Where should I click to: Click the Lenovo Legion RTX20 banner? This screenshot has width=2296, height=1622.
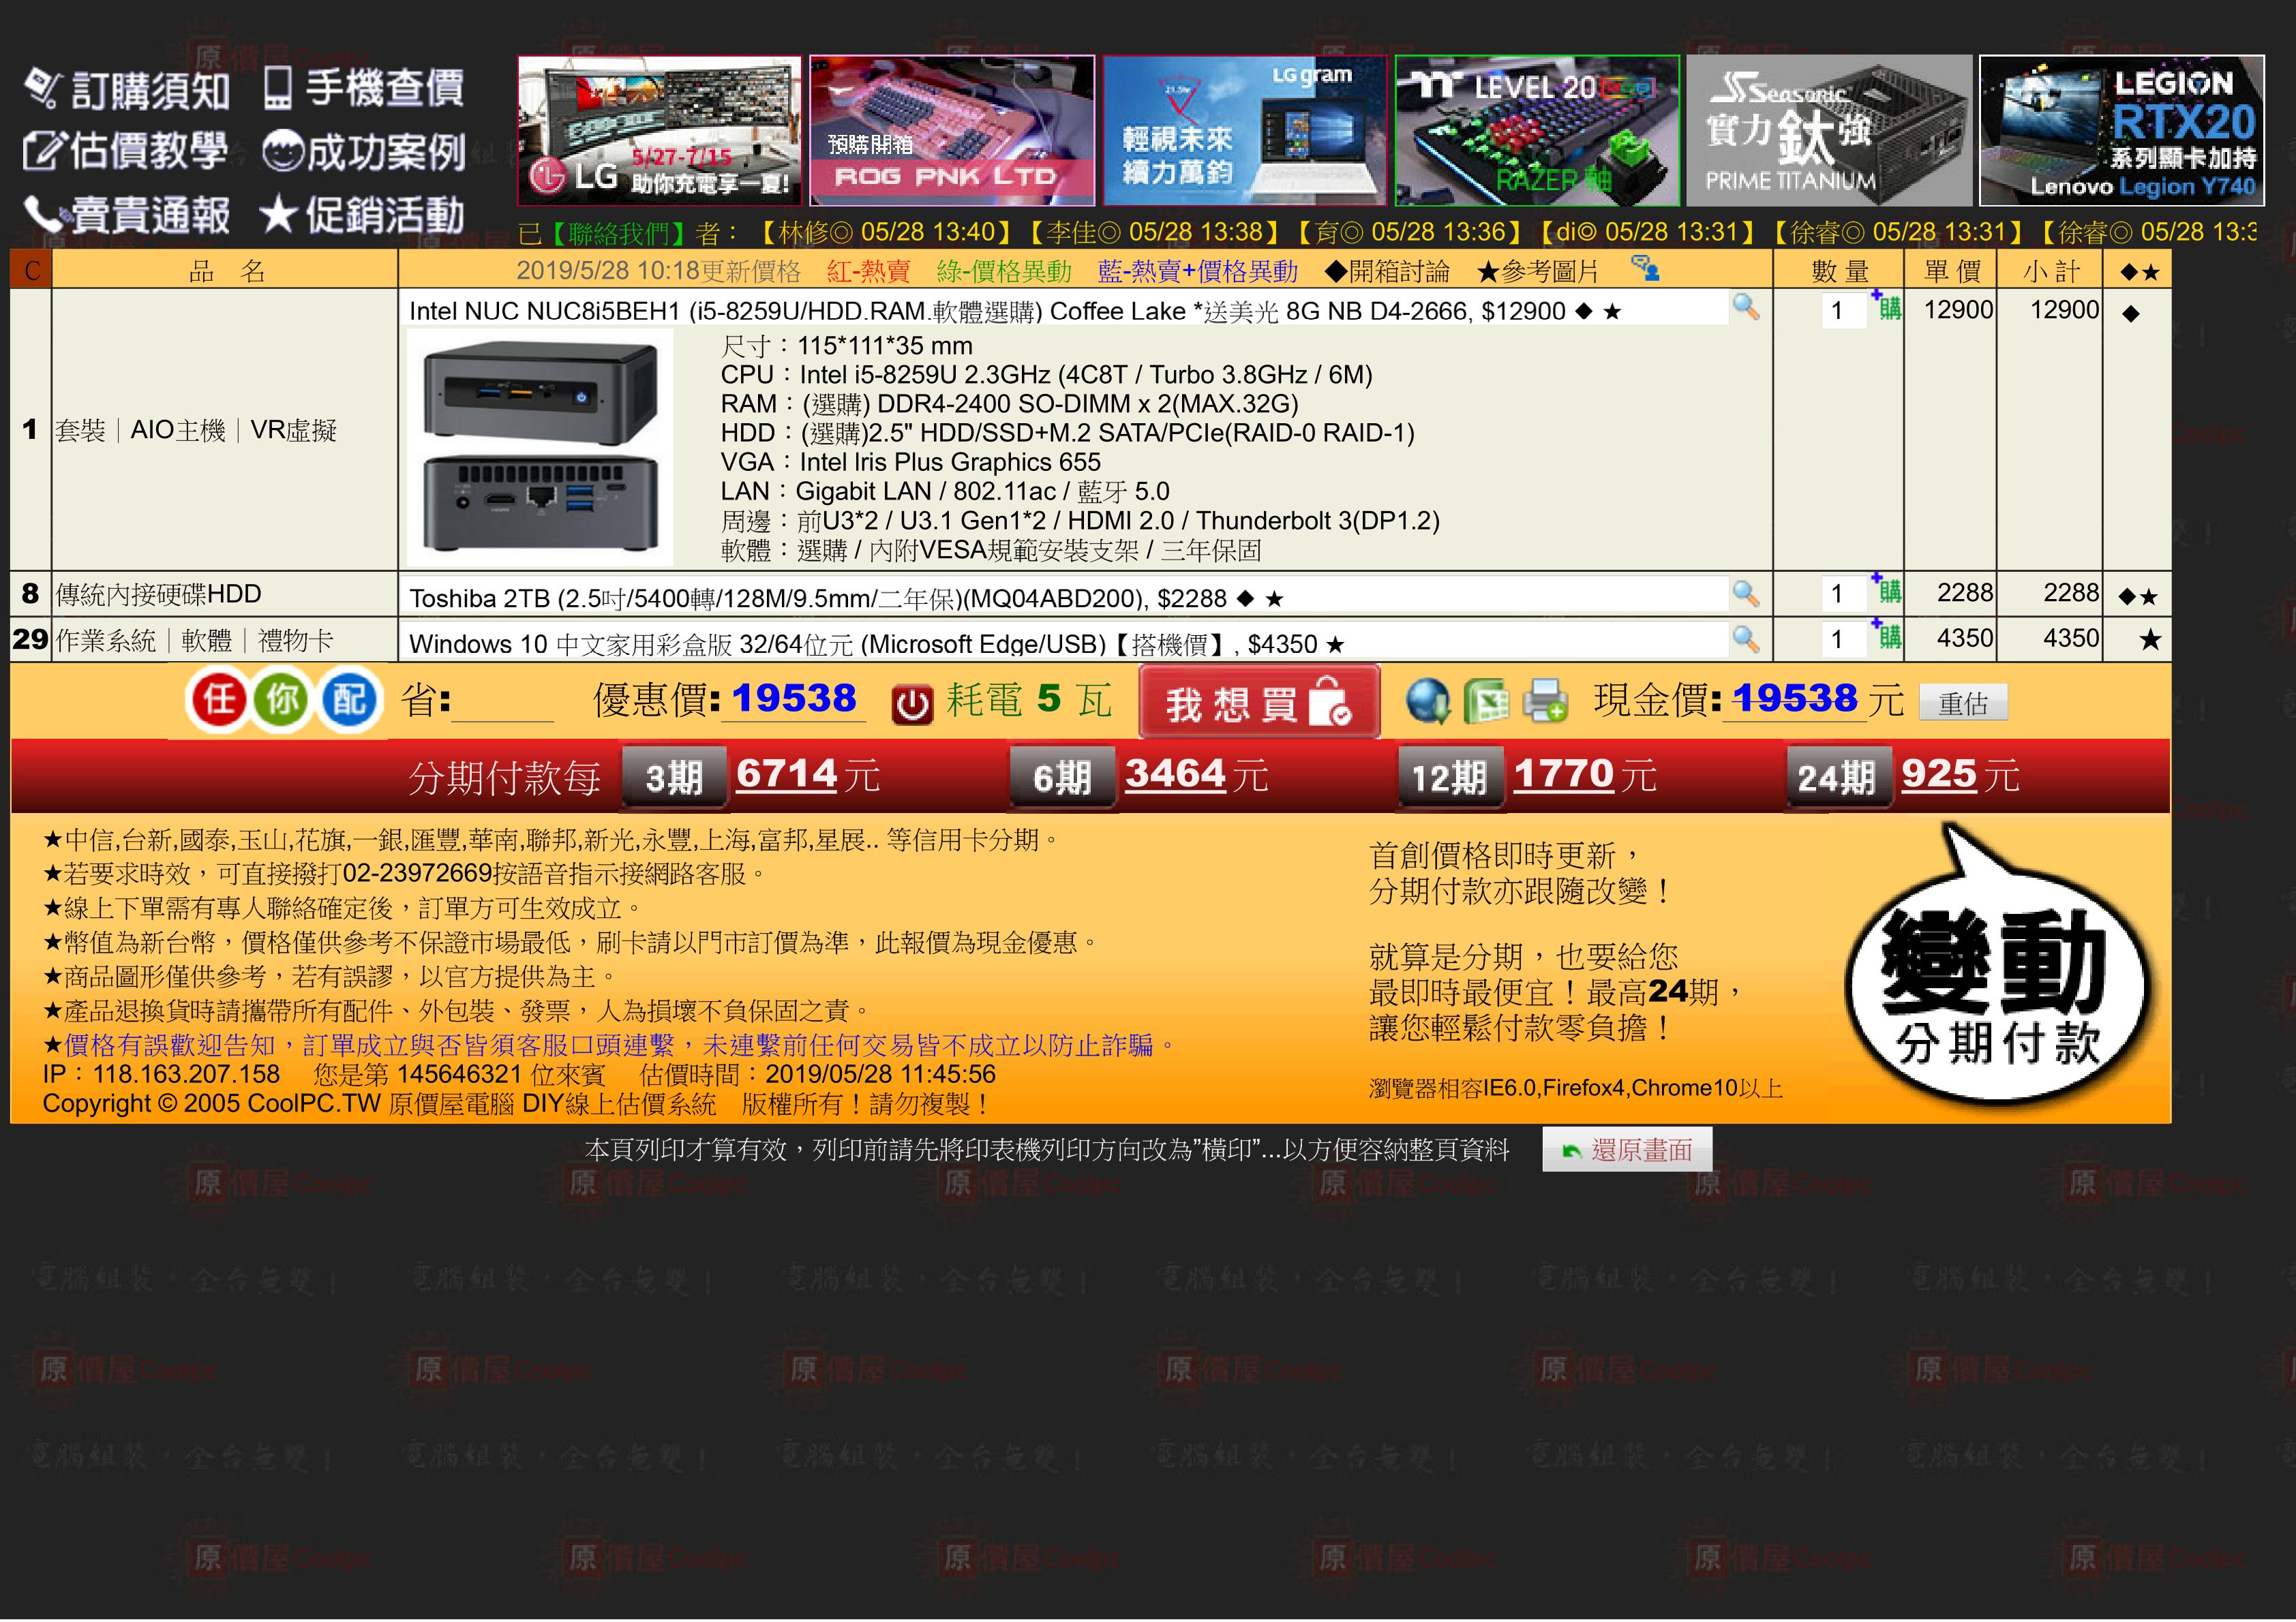[2122, 130]
